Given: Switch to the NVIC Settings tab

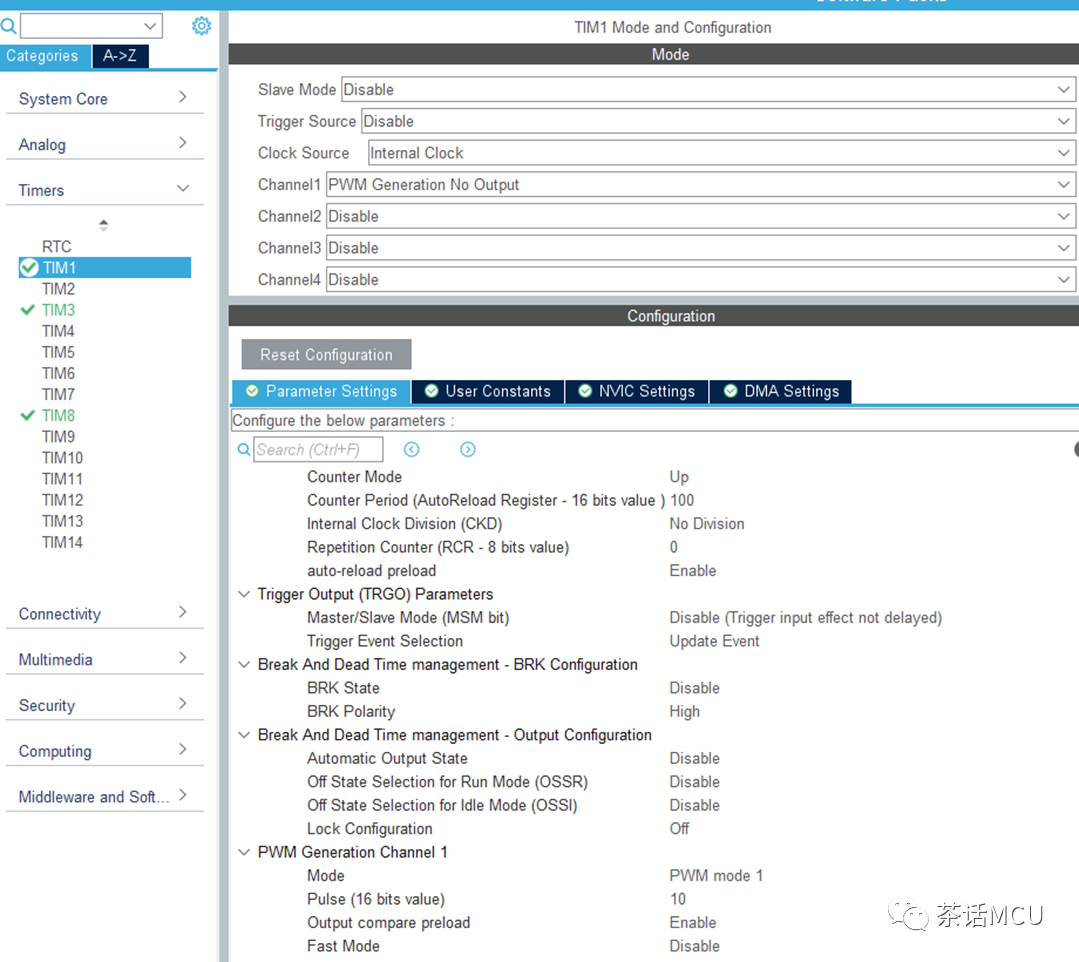Looking at the screenshot, I should tap(637, 391).
